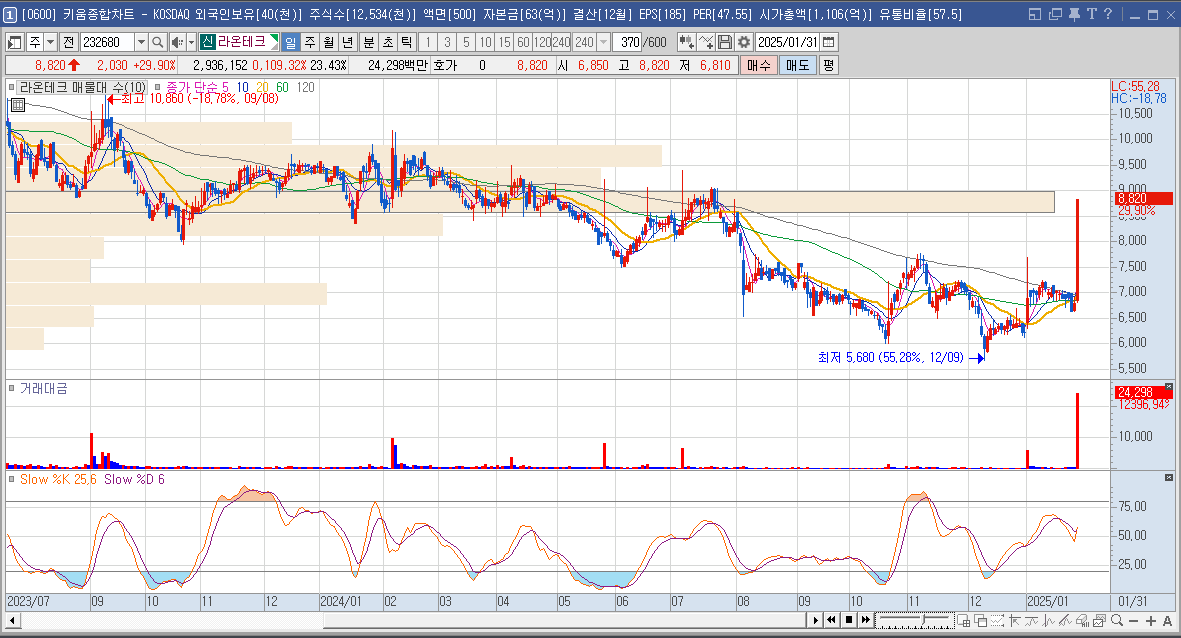
Task: Click the candle count field showing 370
Action: point(627,42)
